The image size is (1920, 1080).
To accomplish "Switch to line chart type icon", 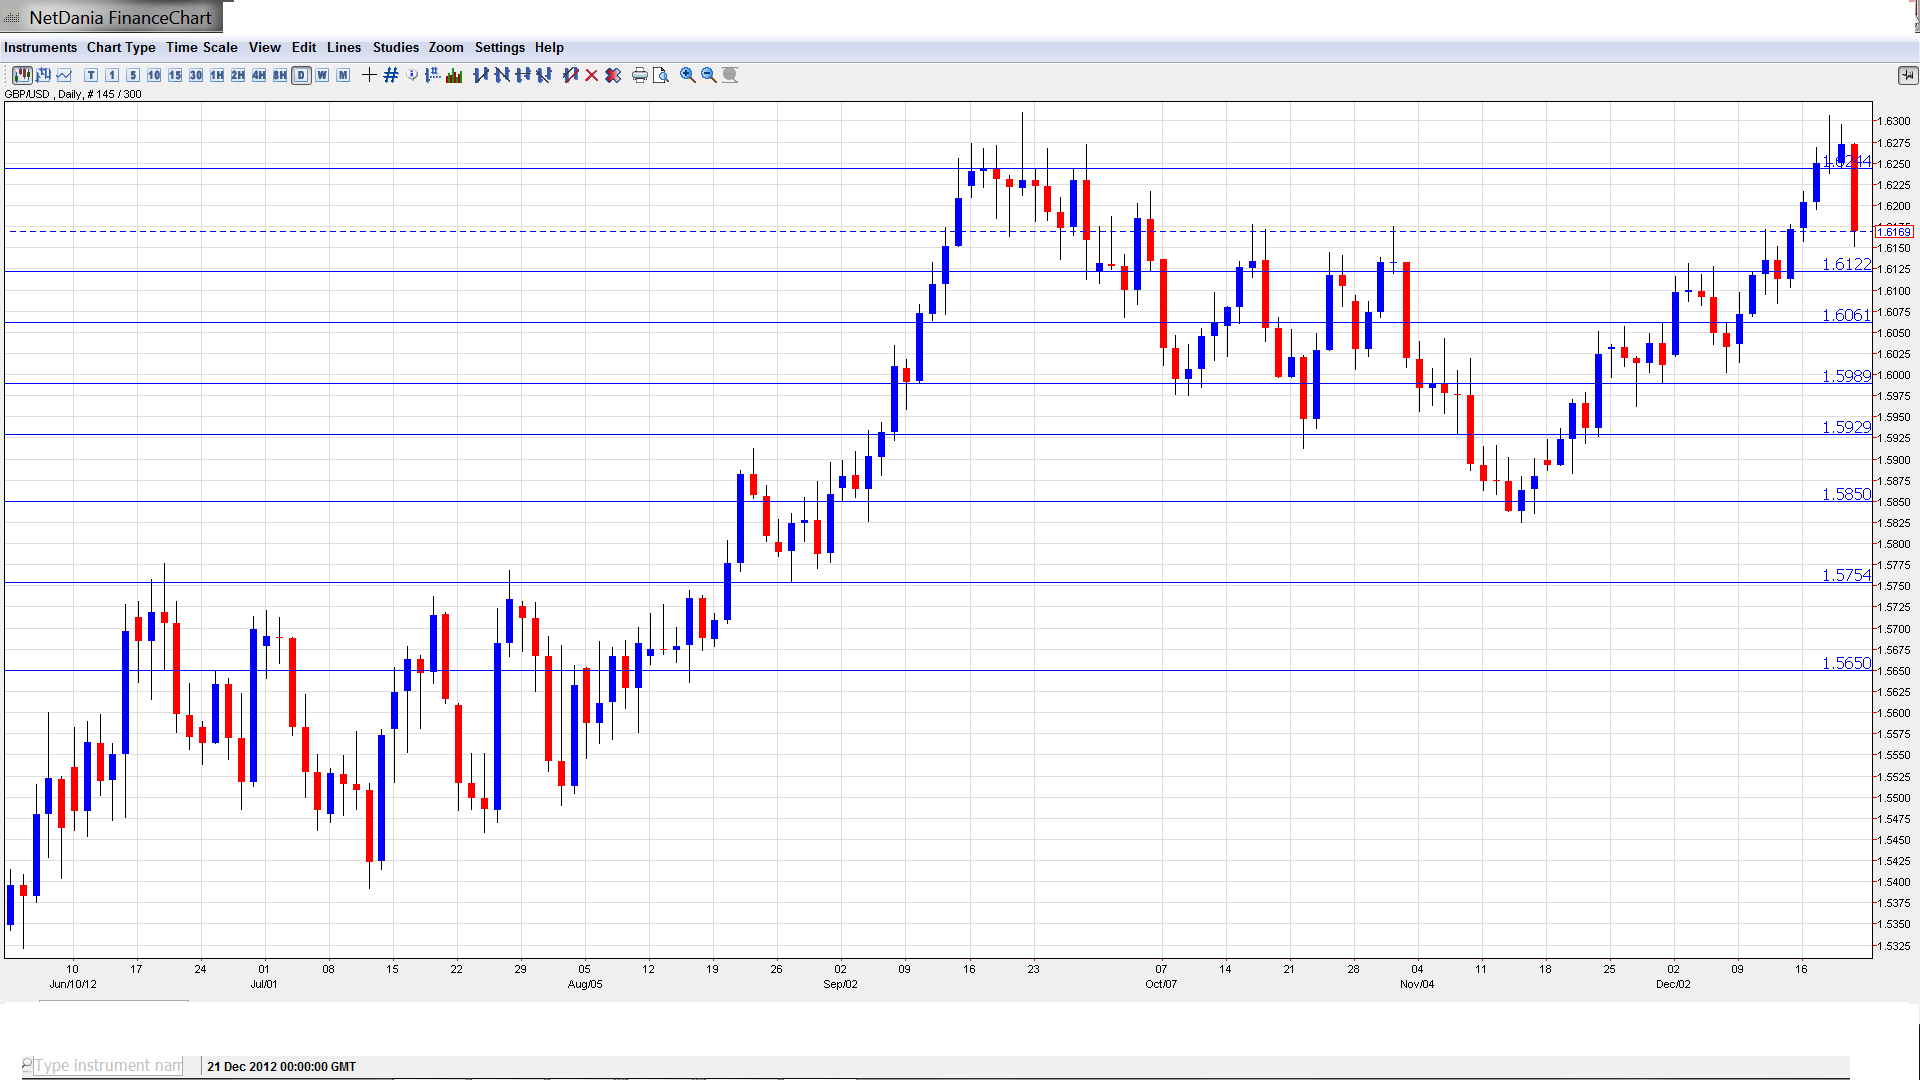I will (x=64, y=75).
